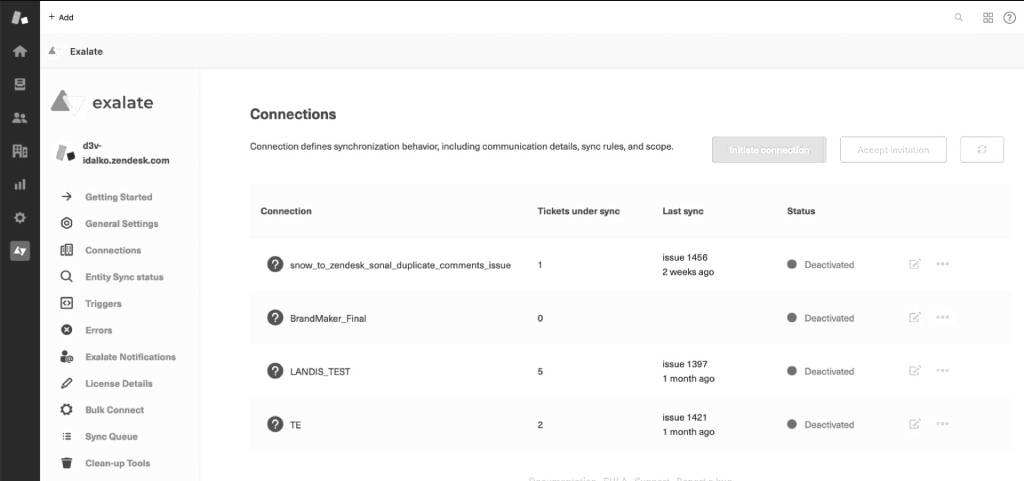Click the Initiate connection button
The image size is (1024, 481).
click(769, 149)
